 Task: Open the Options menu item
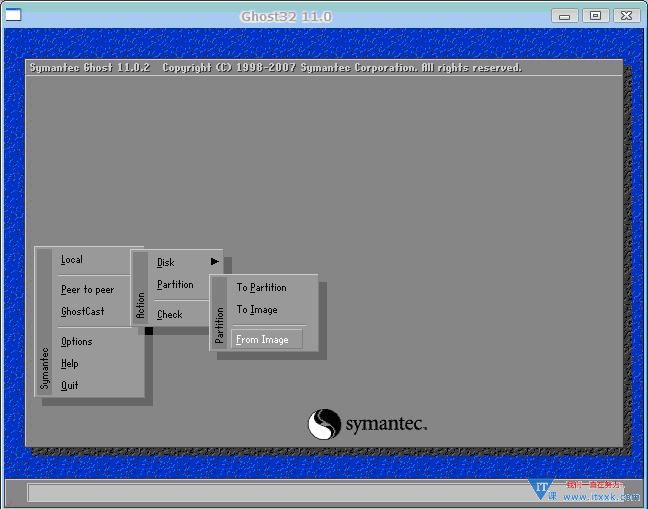click(x=76, y=342)
